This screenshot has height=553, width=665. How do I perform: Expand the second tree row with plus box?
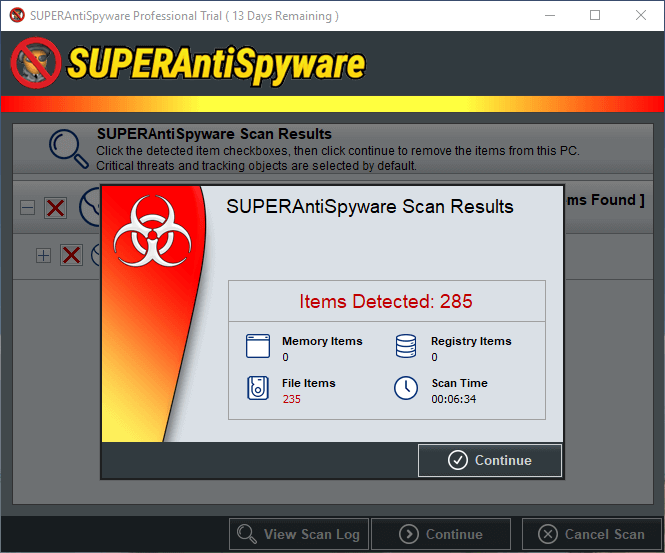point(43,256)
